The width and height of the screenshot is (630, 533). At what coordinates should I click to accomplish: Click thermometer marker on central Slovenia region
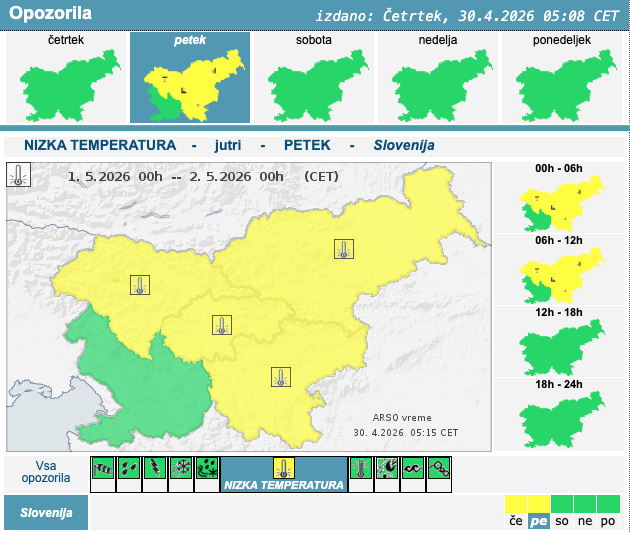pyautogui.click(x=221, y=325)
